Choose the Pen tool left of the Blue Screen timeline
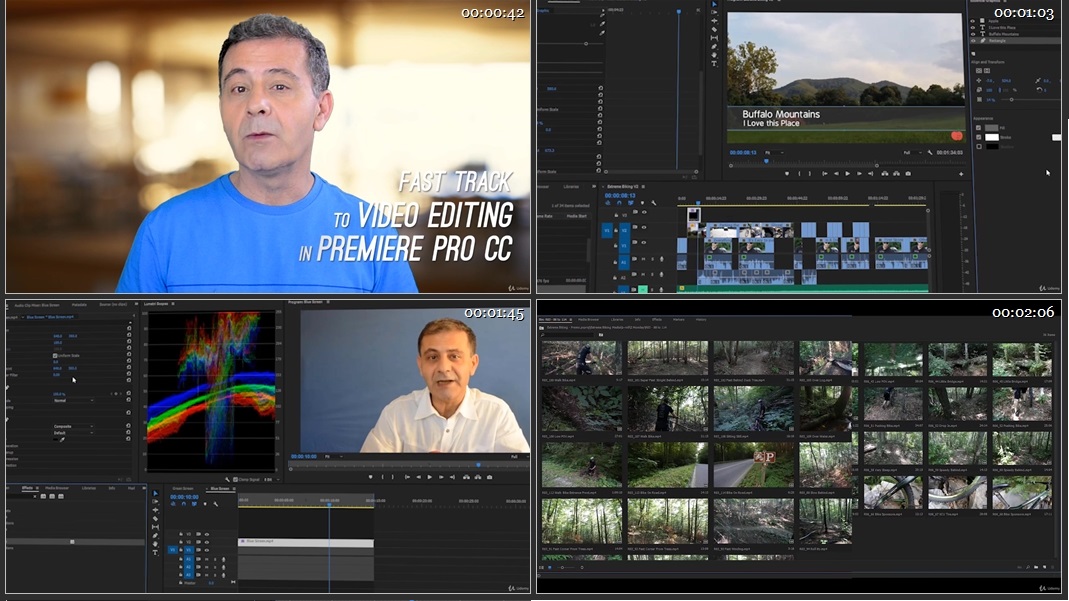This screenshot has height=601, width=1069. [155, 536]
